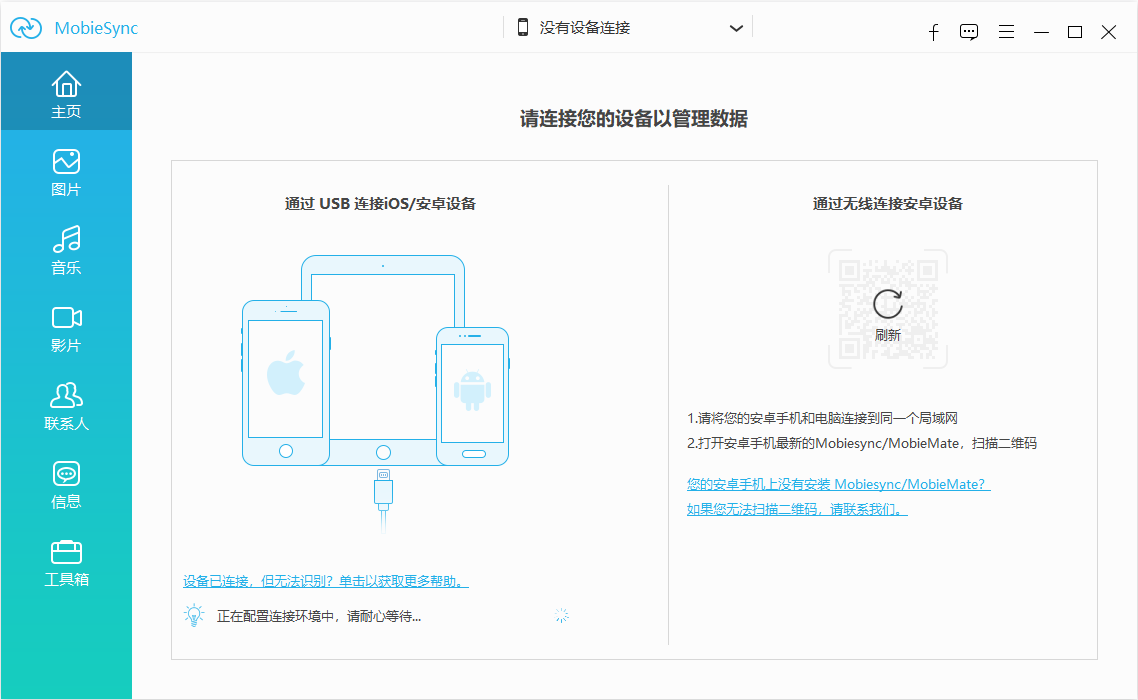
Task: Open the 图片 (Pictures) section
Action: pyautogui.click(x=65, y=170)
